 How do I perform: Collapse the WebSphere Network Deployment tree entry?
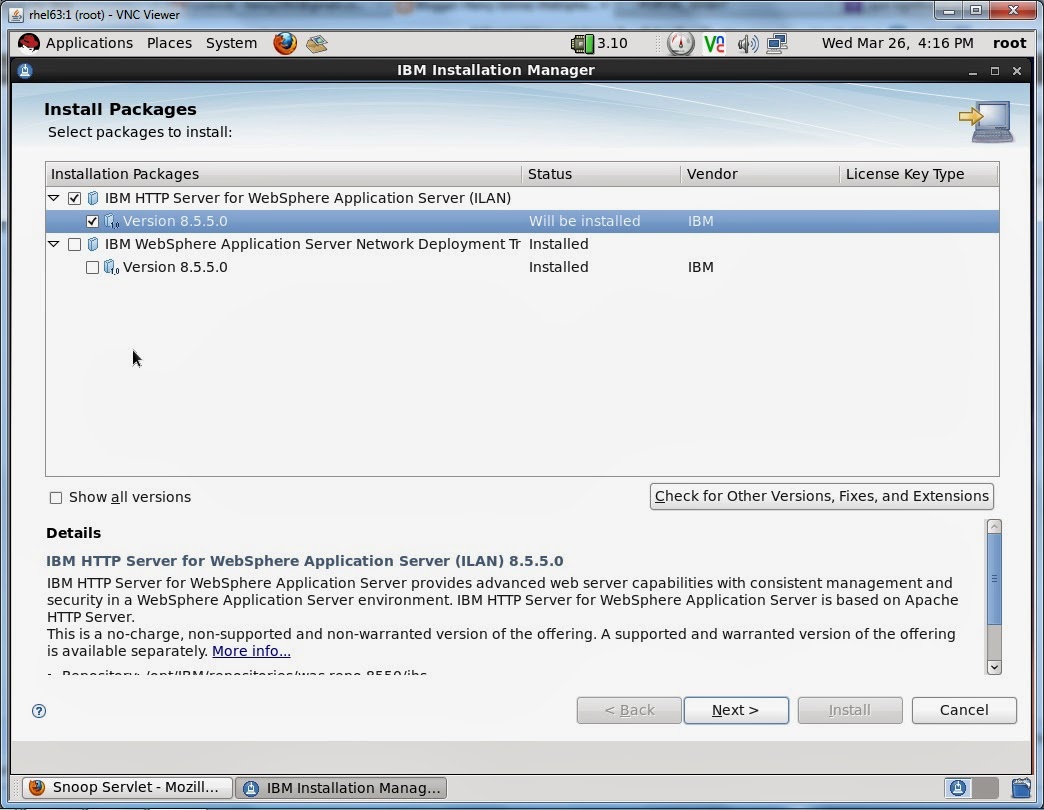(53, 244)
